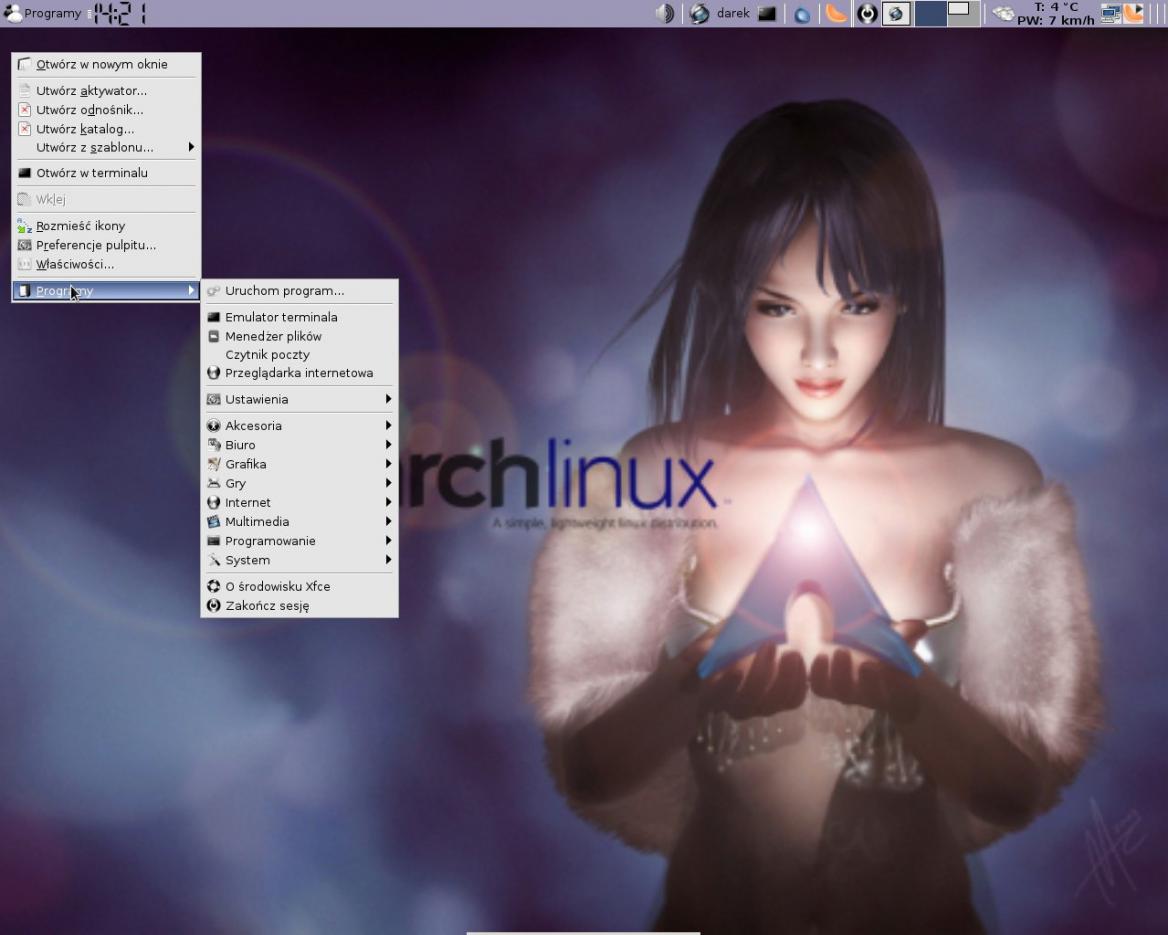Click the orange crescent launcher icon
Screen dimensions: 1168x935
tap(835, 14)
